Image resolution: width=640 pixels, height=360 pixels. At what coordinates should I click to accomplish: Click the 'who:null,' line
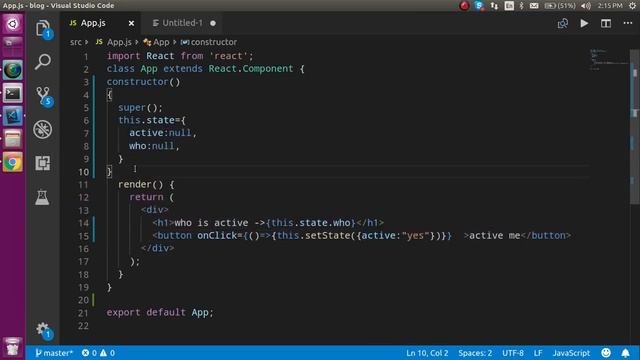(154, 146)
